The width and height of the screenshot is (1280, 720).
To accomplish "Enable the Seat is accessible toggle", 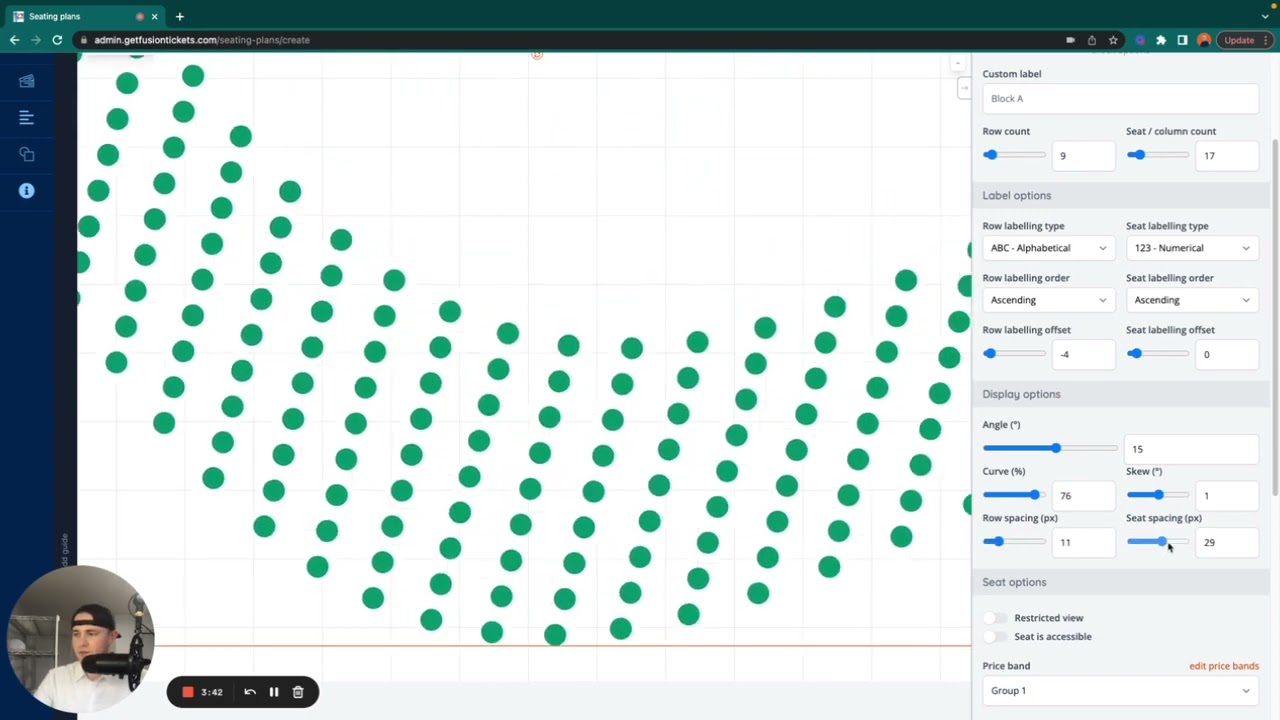I will click(995, 637).
